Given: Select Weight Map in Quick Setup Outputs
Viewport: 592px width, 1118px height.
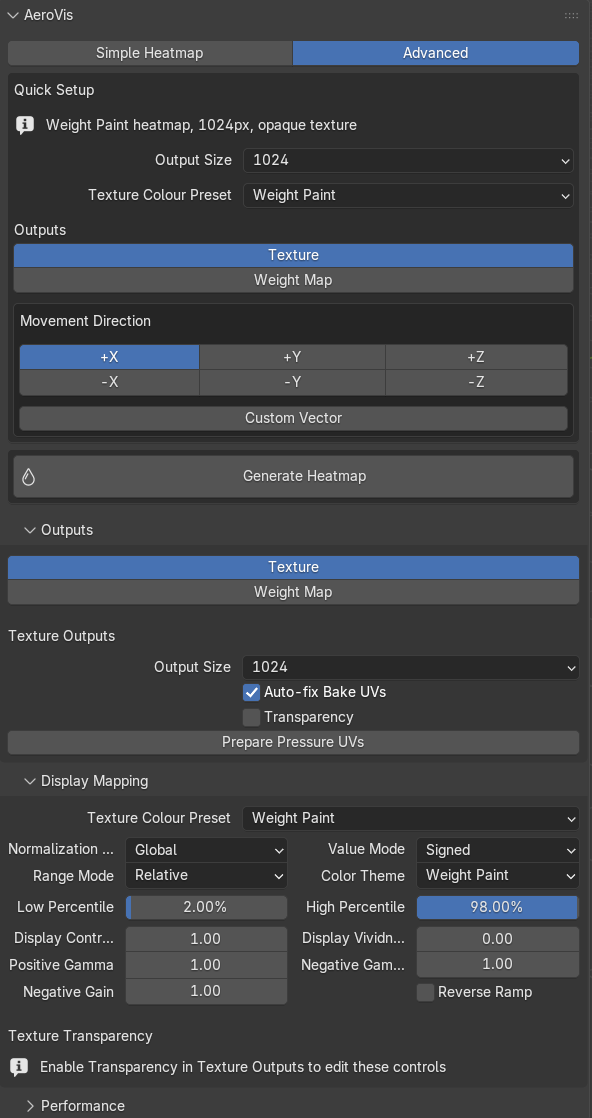Looking at the screenshot, I should (x=293, y=280).
